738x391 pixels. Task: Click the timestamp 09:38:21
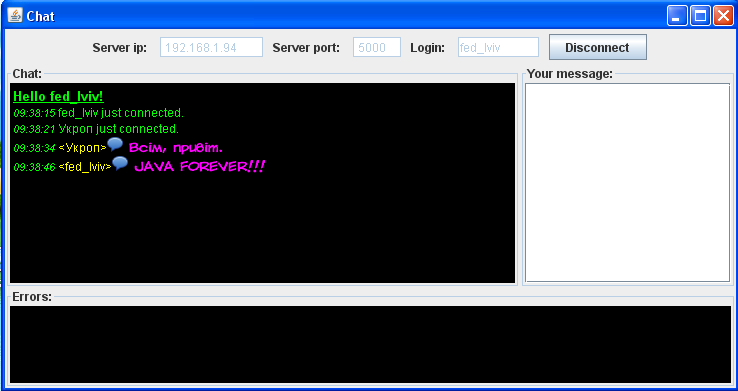coord(34,129)
